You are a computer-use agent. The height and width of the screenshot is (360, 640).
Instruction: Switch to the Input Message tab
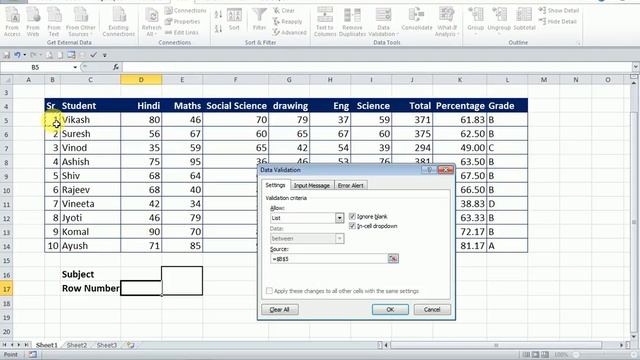[312, 186]
